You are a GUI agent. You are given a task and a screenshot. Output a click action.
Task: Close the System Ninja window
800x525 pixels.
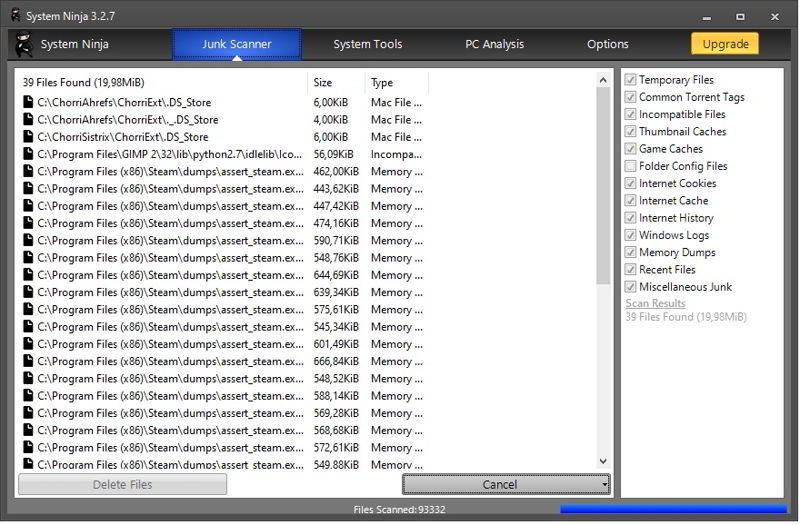click(x=774, y=17)
